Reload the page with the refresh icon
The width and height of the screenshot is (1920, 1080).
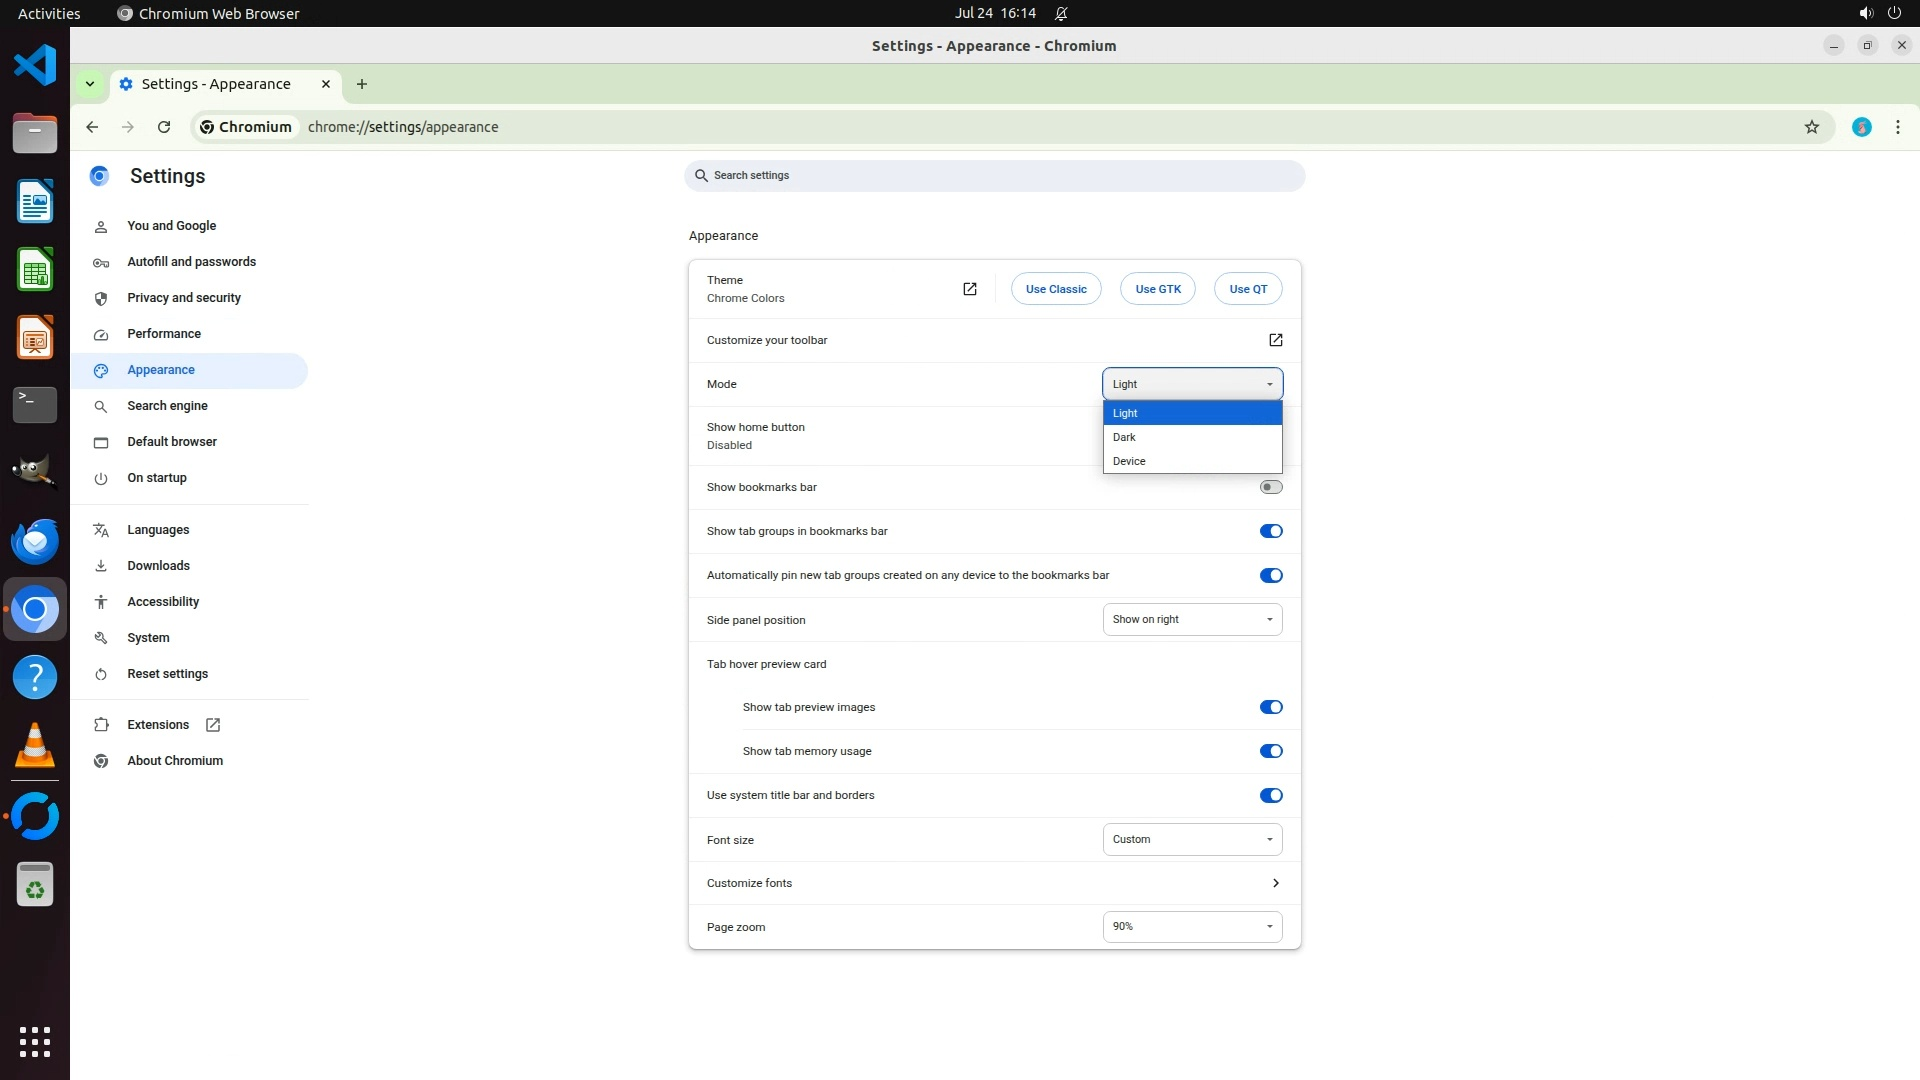[x=164, y=127]
